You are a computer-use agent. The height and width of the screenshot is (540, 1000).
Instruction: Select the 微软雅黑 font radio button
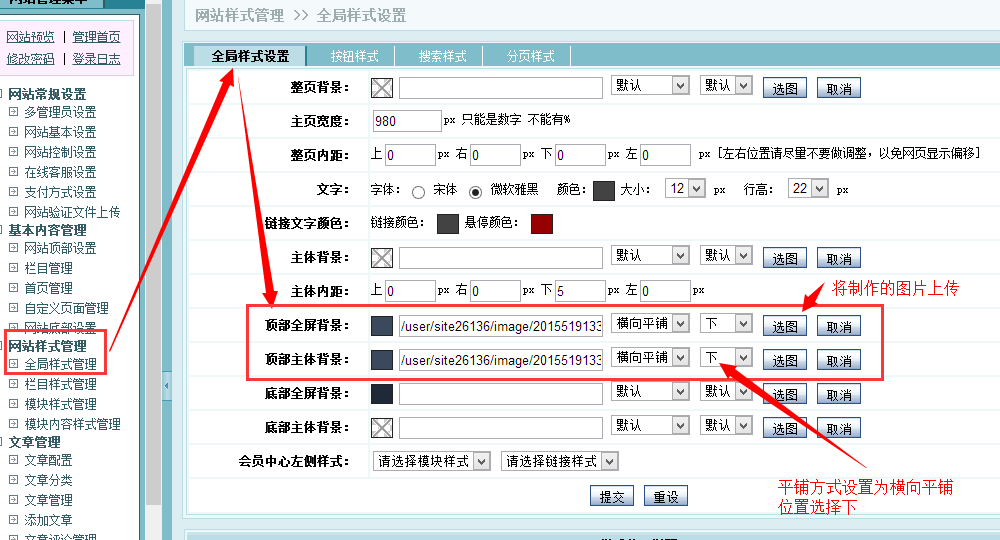tap(475, 191)
